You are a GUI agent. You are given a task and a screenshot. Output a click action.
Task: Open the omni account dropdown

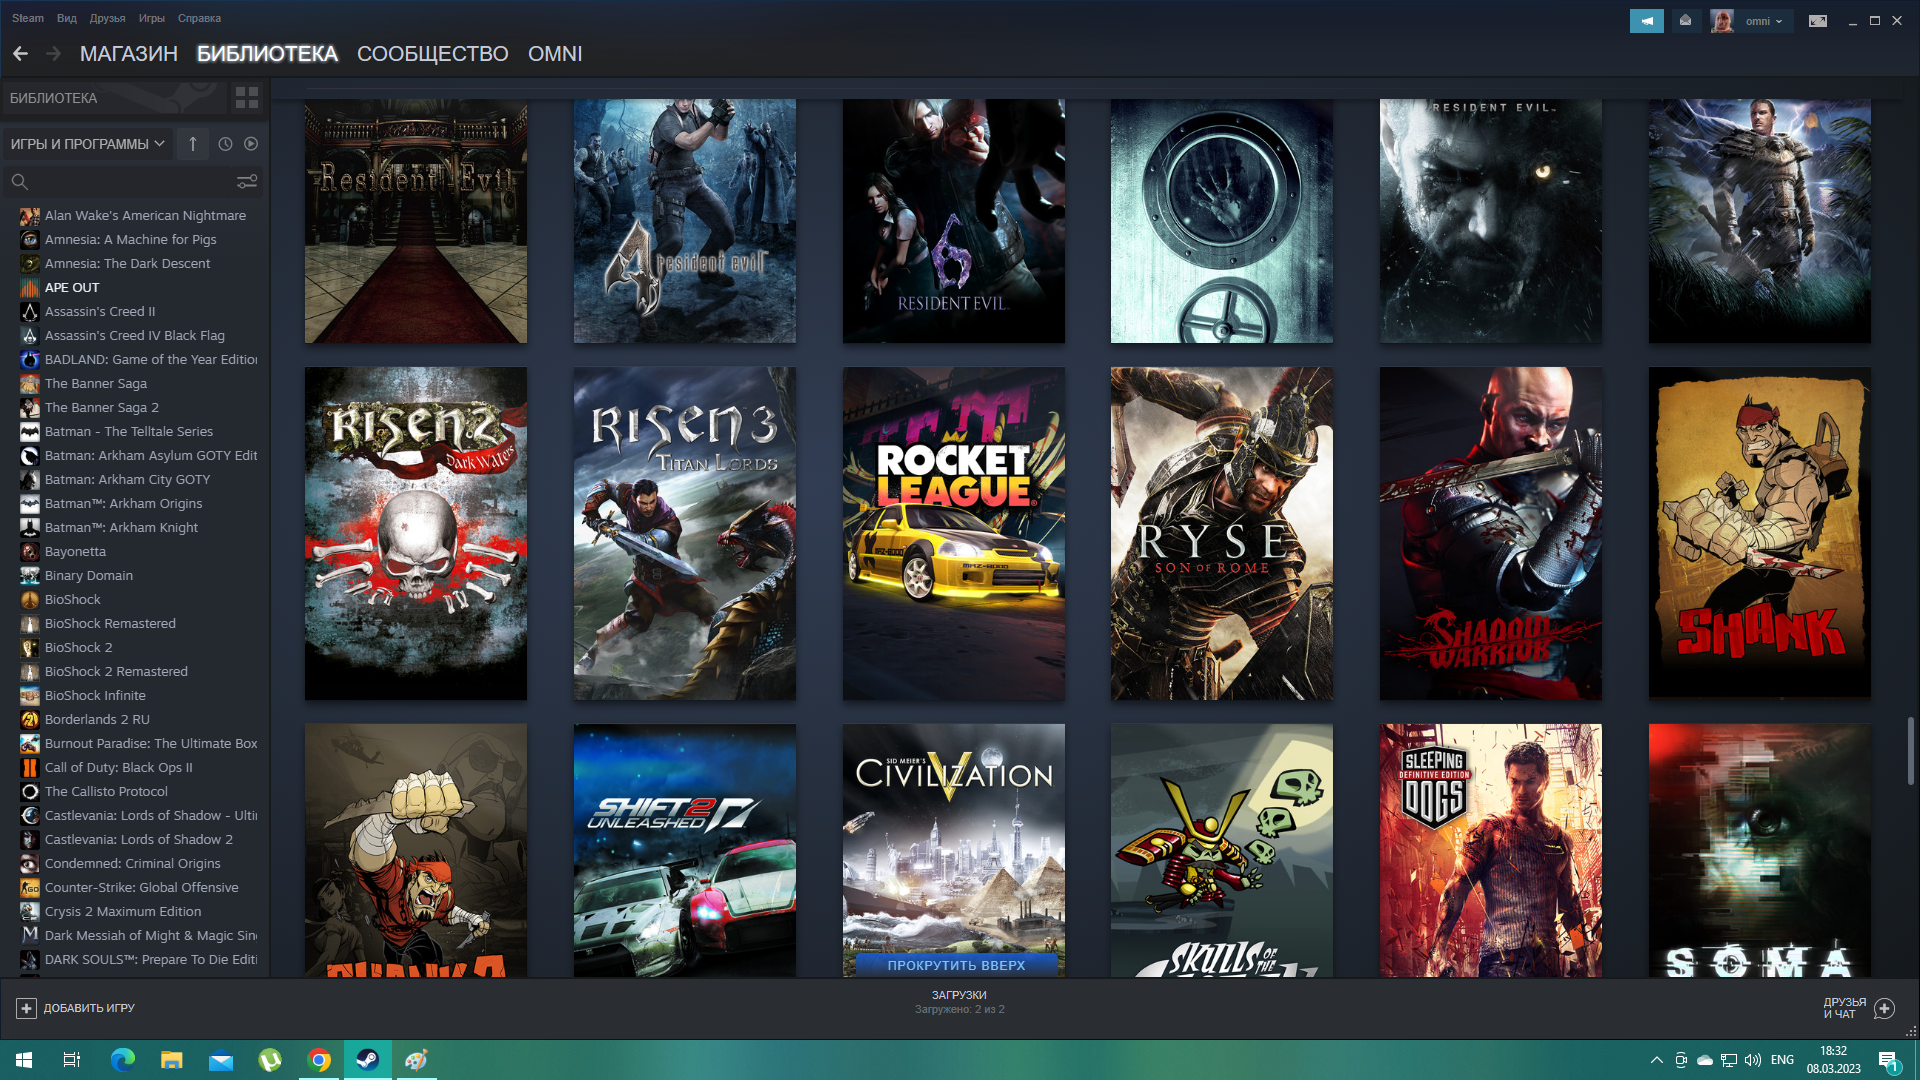(x=1765, y=21)
